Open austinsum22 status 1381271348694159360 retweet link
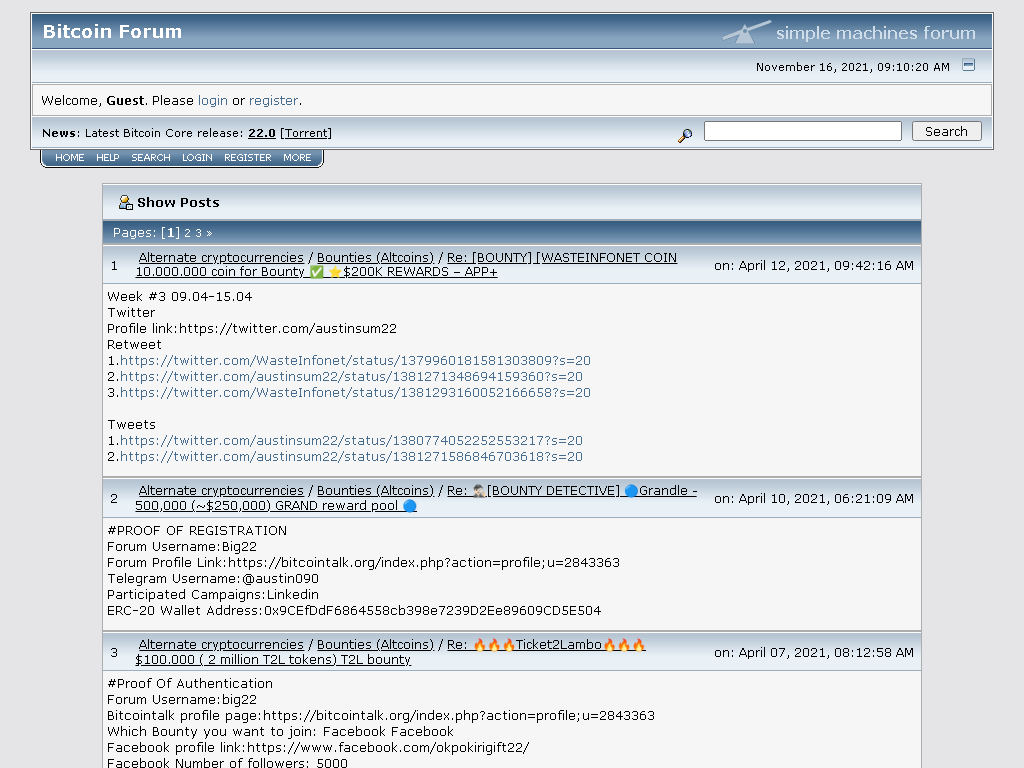 [351, 377]
